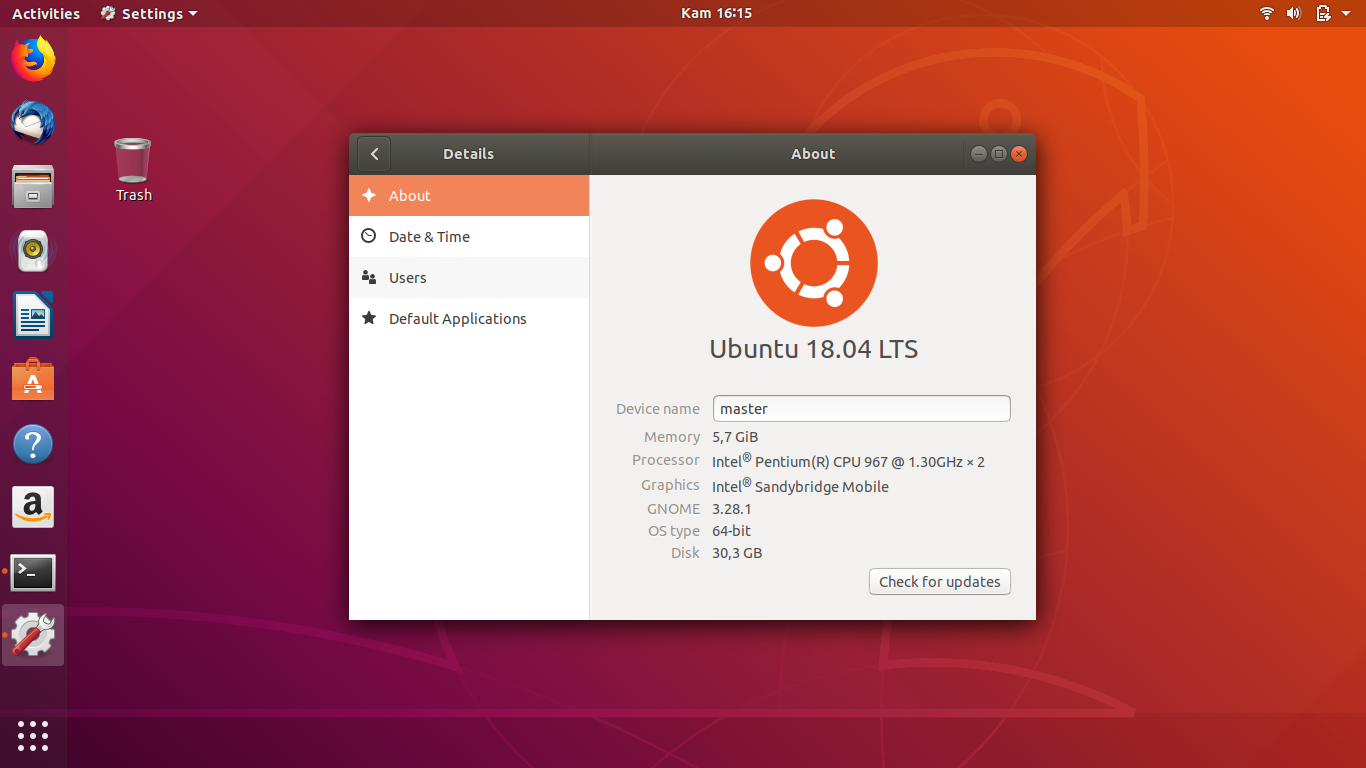This screenshot has height=768, width=1366.
Task: Open Rhythmbox music player in dock
Action: point(33,251)
